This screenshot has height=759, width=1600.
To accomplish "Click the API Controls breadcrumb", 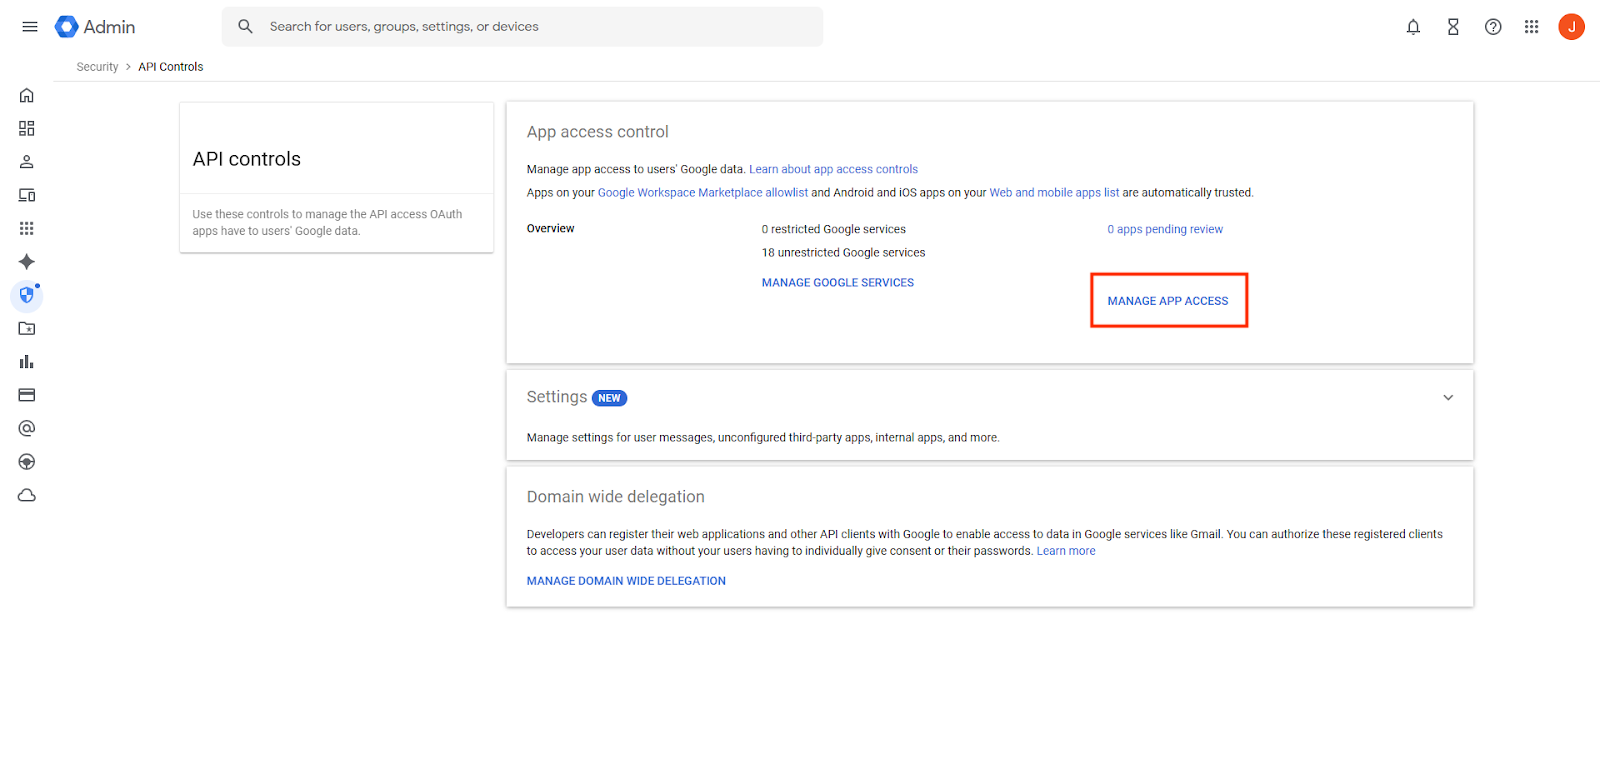I will 171,67.
